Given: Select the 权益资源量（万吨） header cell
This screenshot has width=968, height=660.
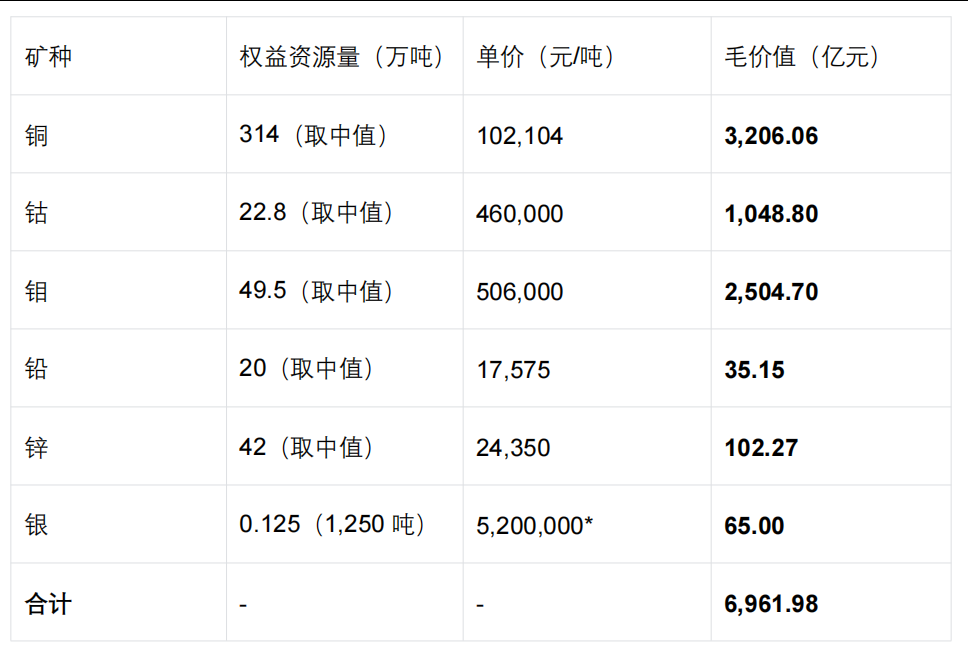Looking at the screenshot, I should 341,57.
